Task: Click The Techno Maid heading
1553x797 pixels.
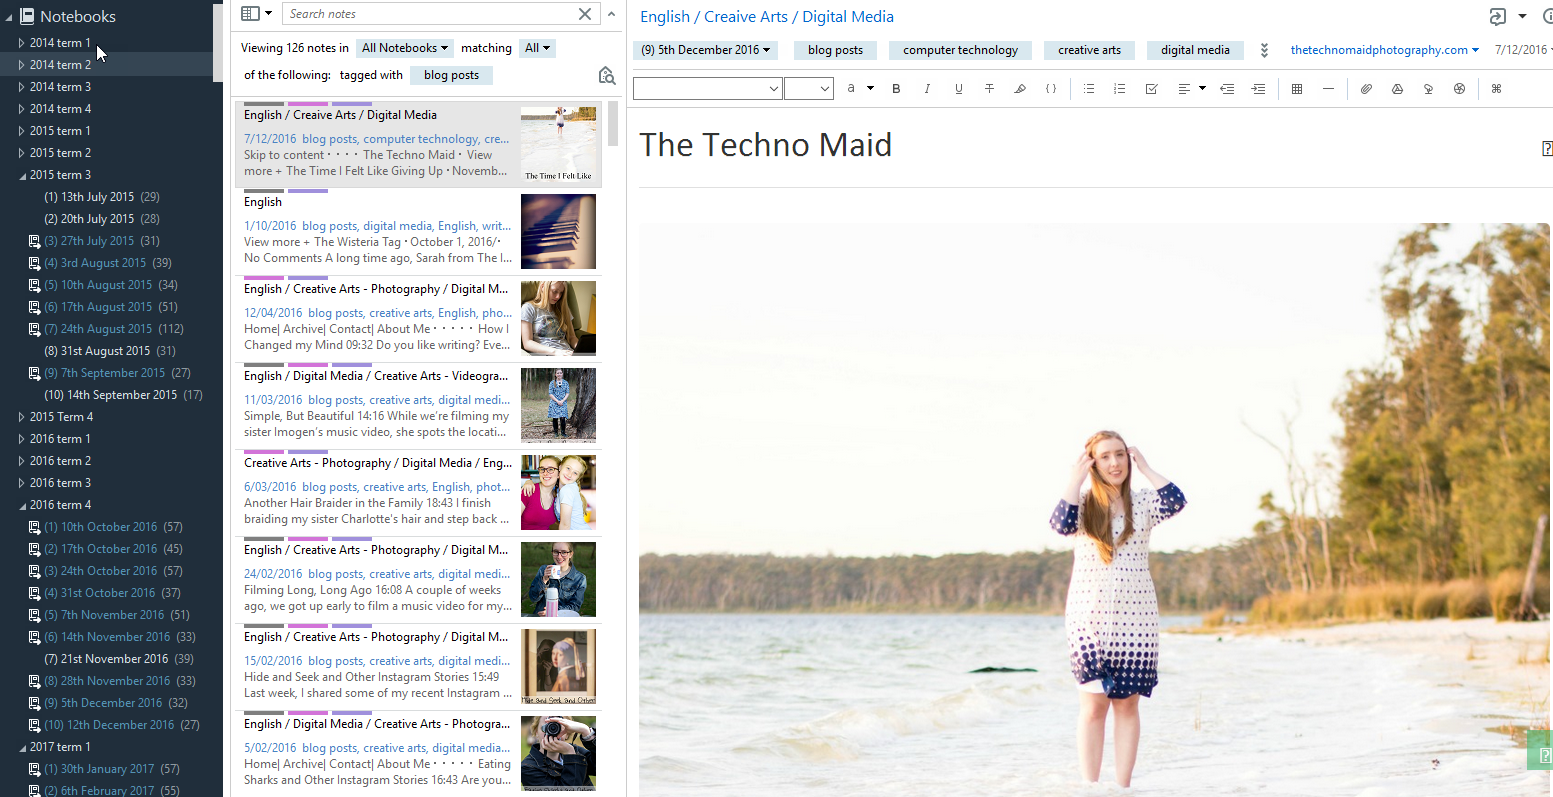Action: 765,145
